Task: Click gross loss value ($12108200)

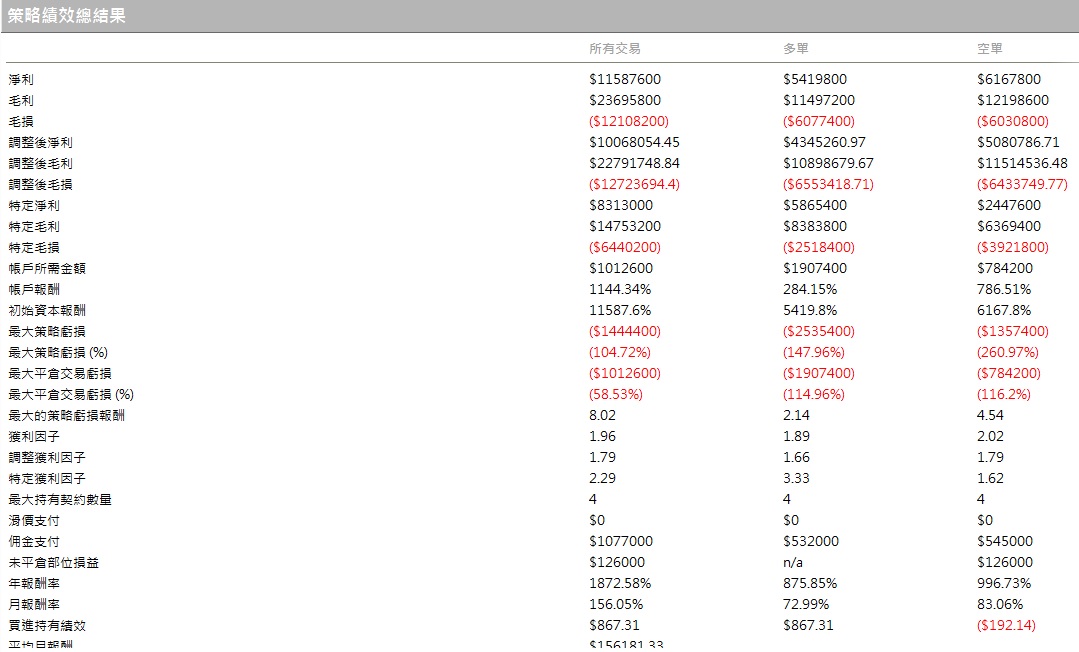Action: pyautogui.click(x=629, y=121)
